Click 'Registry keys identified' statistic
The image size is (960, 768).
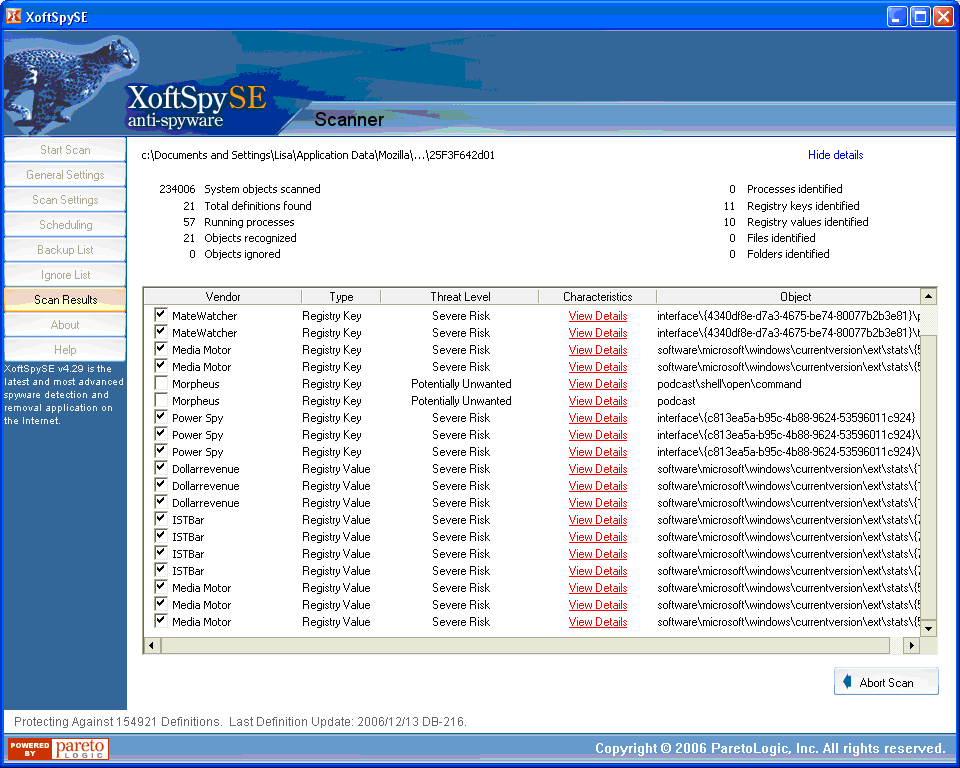point(792,206)
